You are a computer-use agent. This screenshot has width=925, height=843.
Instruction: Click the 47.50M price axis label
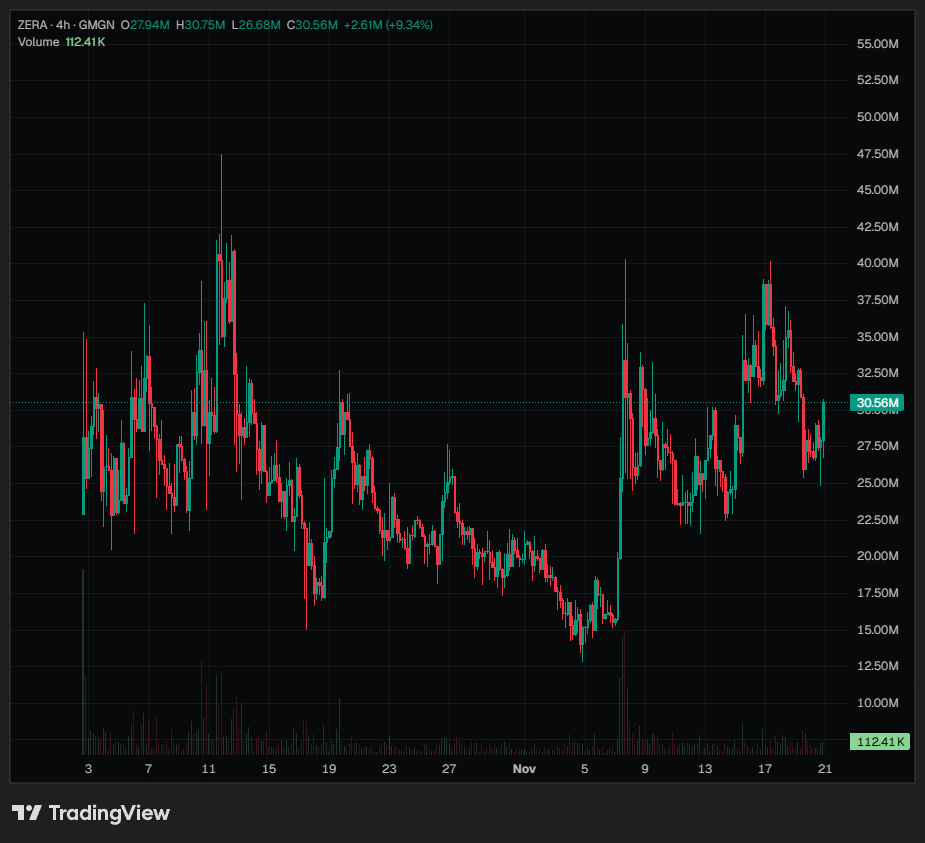click(x=877, y=154)
